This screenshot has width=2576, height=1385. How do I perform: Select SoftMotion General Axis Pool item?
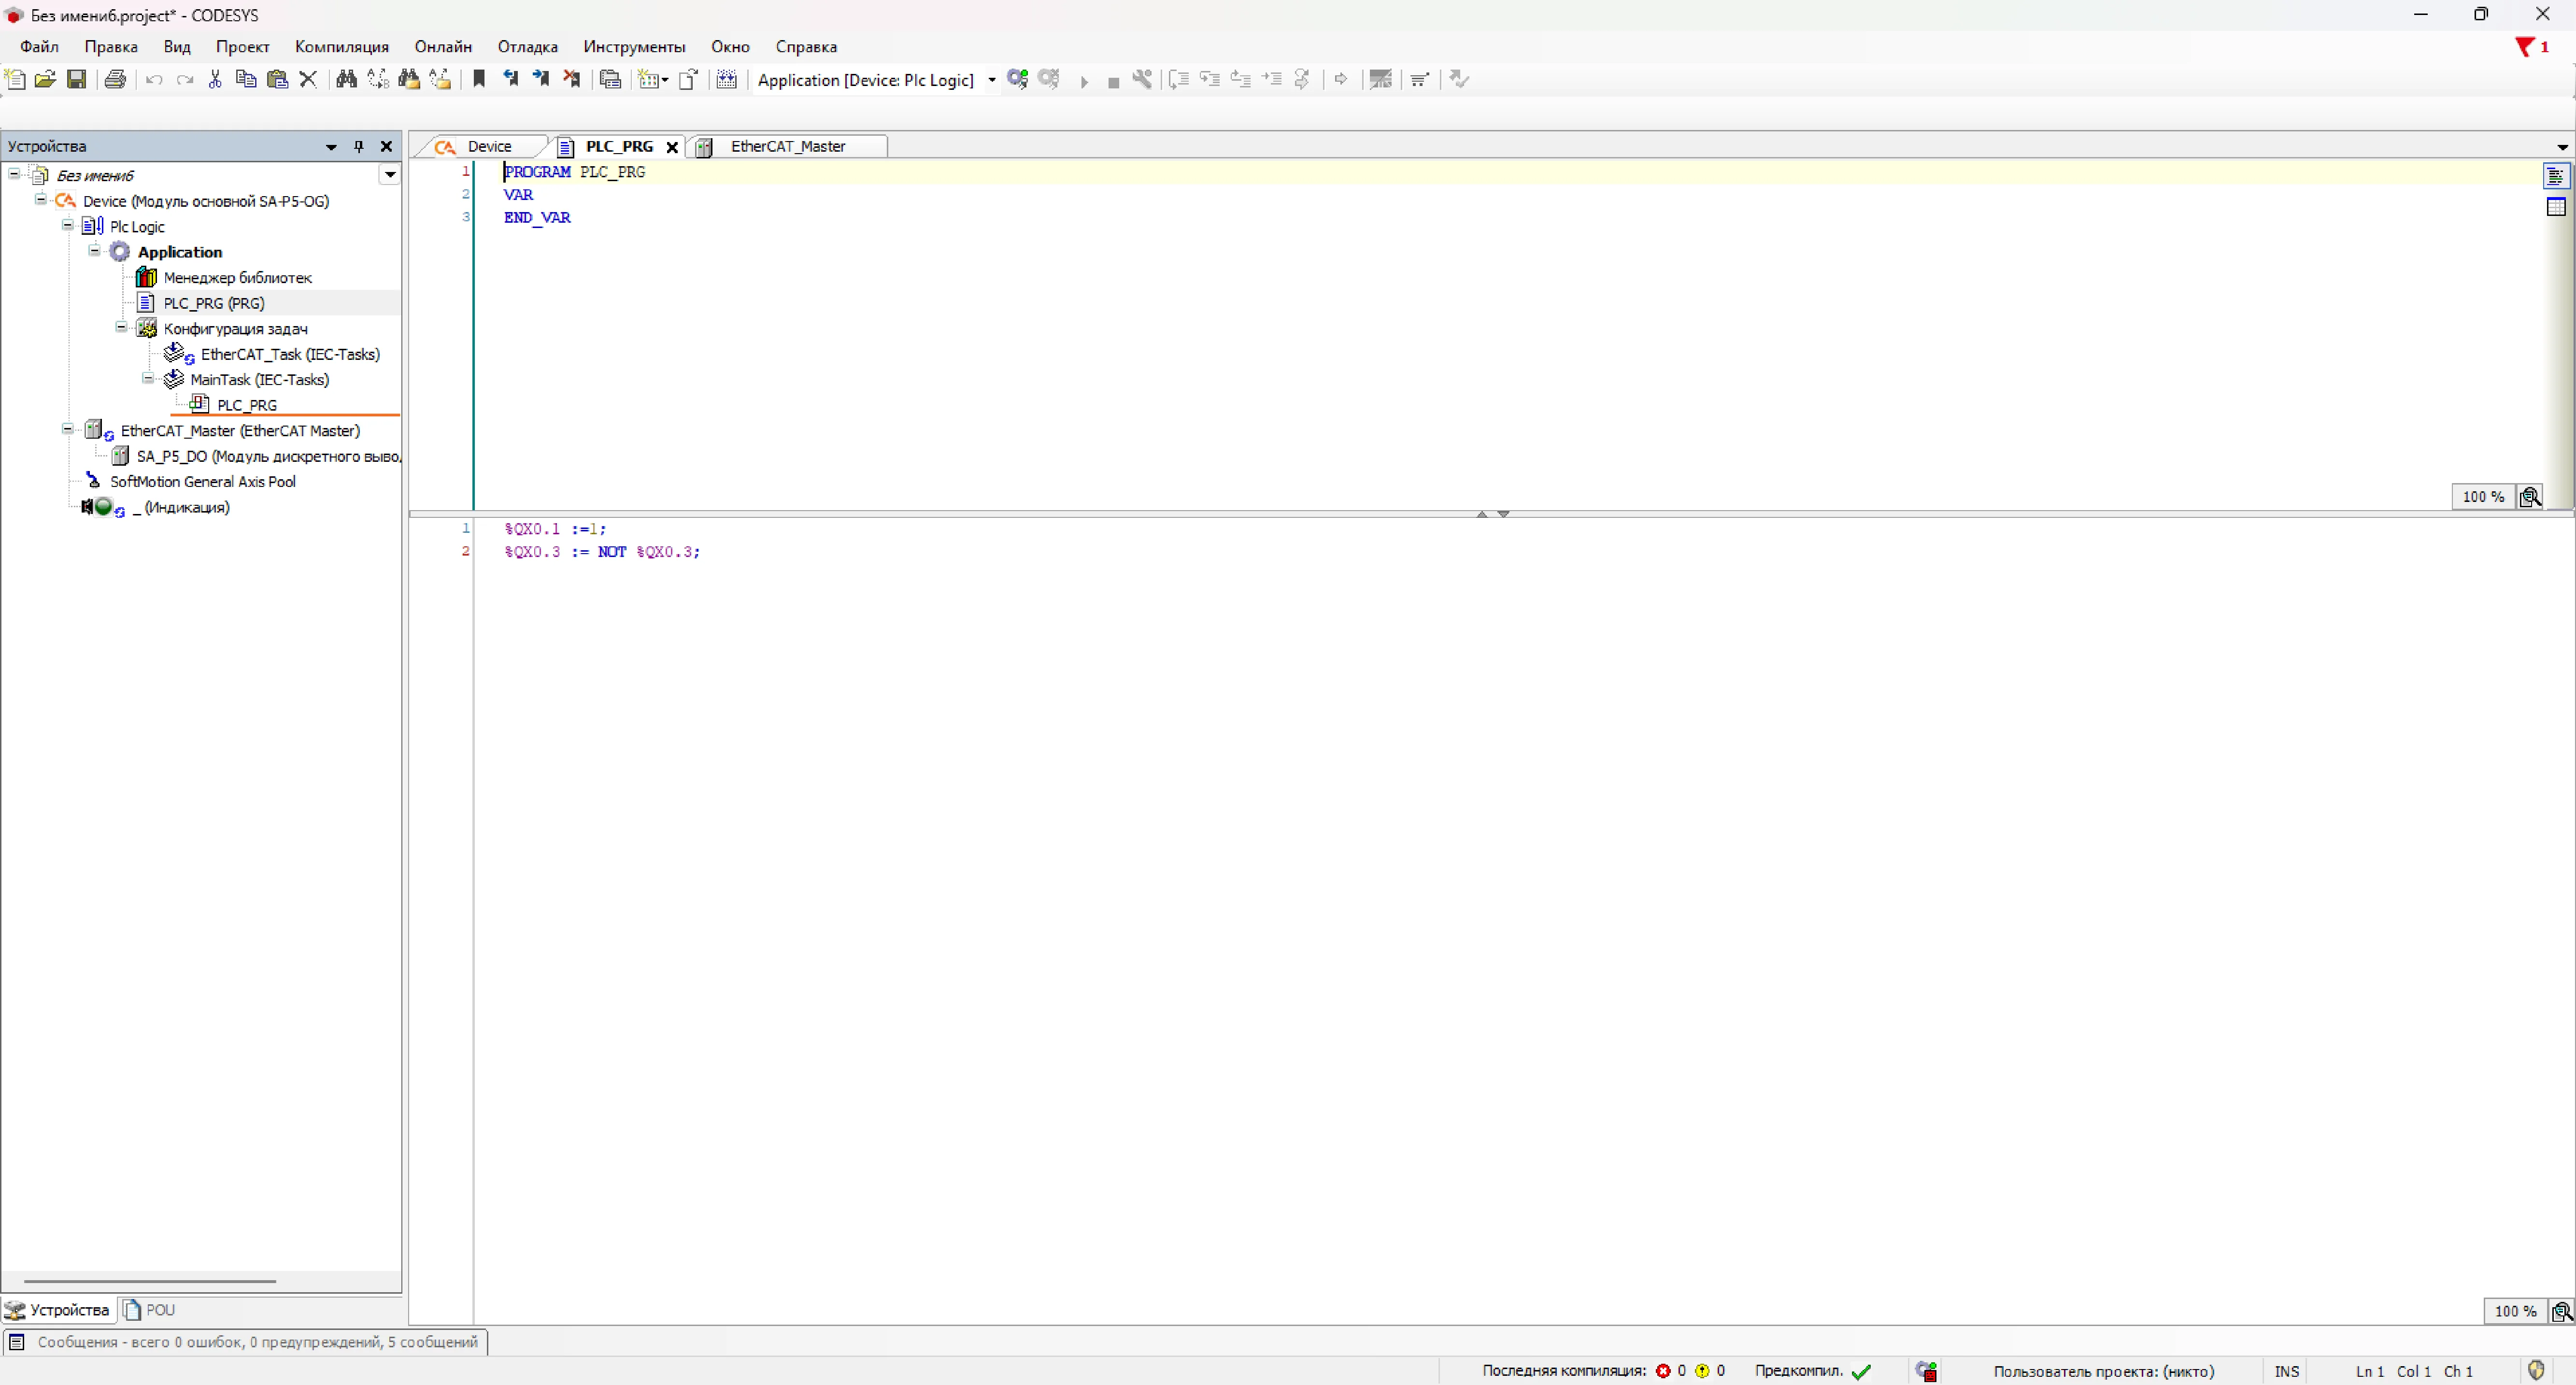pyautogui.click(x=203, y=481)
